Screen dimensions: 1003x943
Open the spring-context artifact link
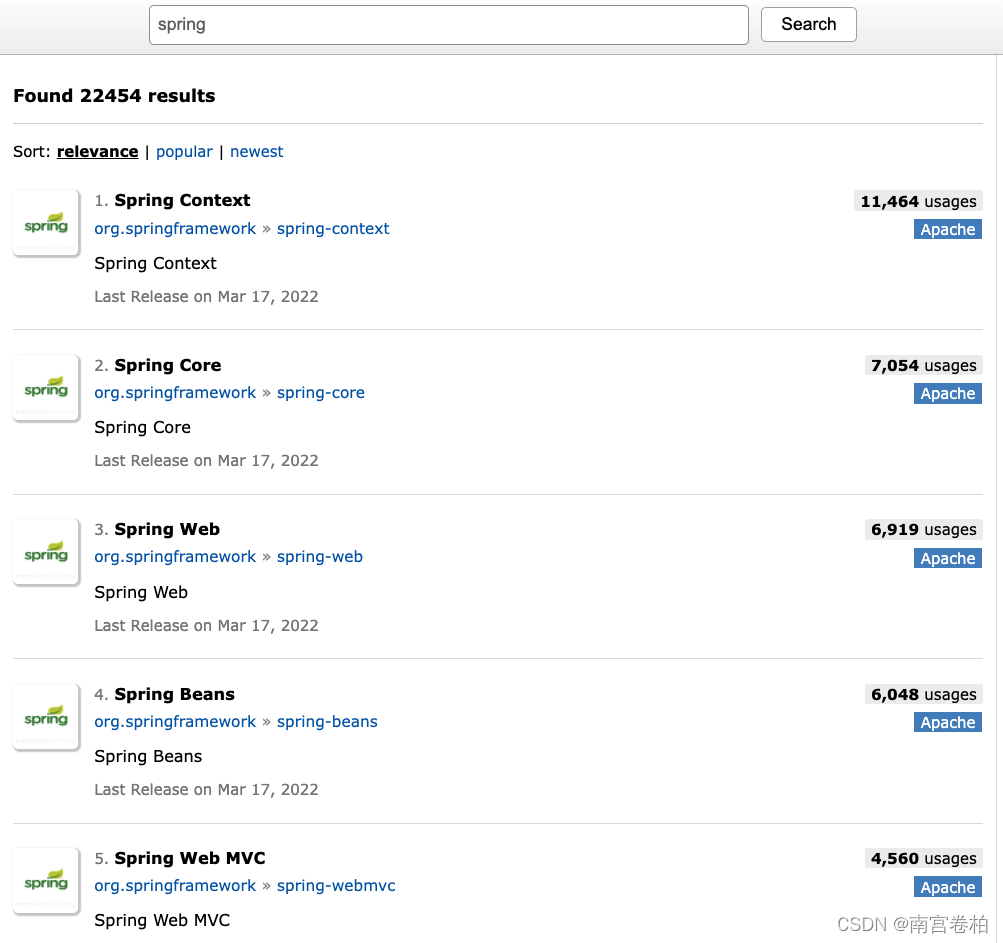pyautogui.click(x=333, y=229)
